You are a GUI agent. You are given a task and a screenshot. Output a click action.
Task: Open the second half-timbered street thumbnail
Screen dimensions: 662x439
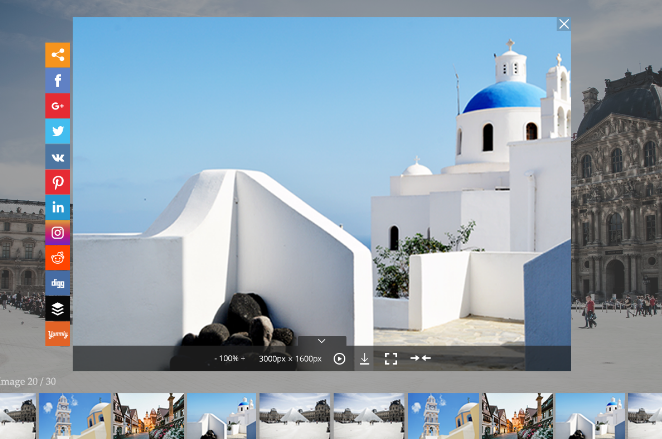click(x=517, y=416)
